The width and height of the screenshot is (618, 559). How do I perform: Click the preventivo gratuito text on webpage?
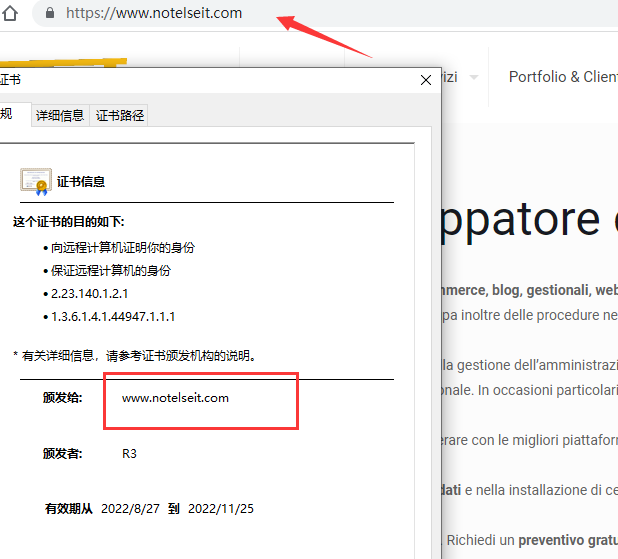point(568,540)
